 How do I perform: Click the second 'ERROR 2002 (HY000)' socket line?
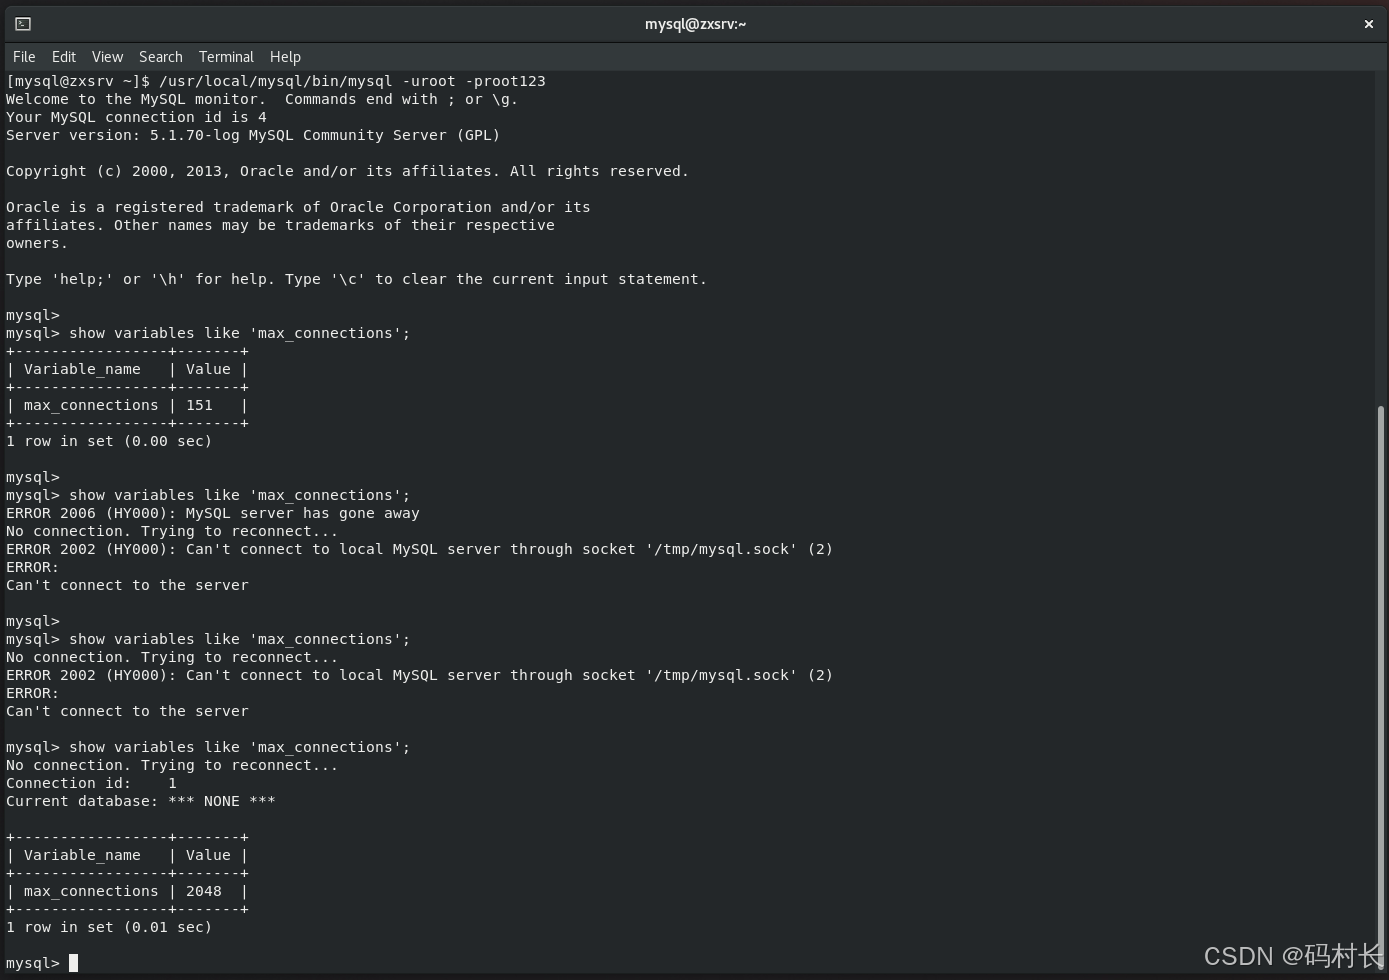click(419, 675)
